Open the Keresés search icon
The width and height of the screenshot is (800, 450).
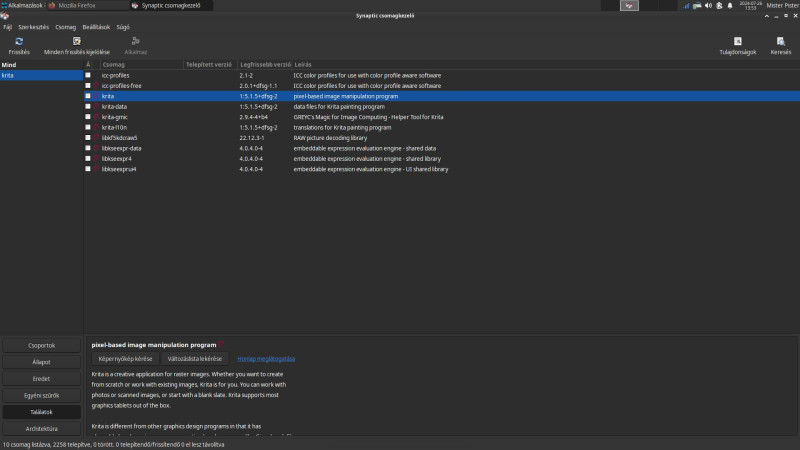781,41
